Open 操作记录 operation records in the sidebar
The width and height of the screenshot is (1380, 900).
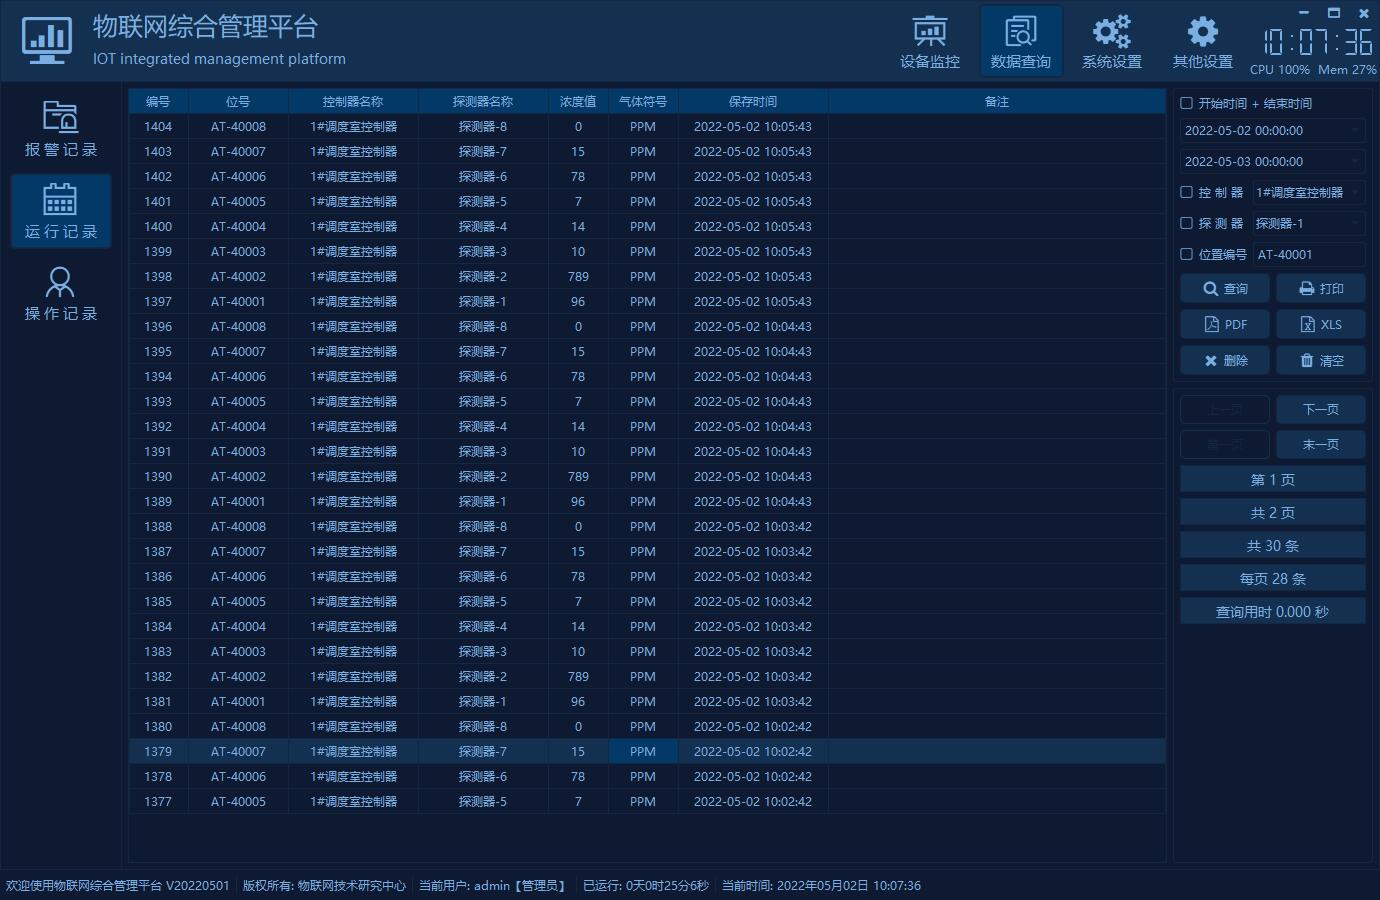pyautogui.click(x=60, y=293)
